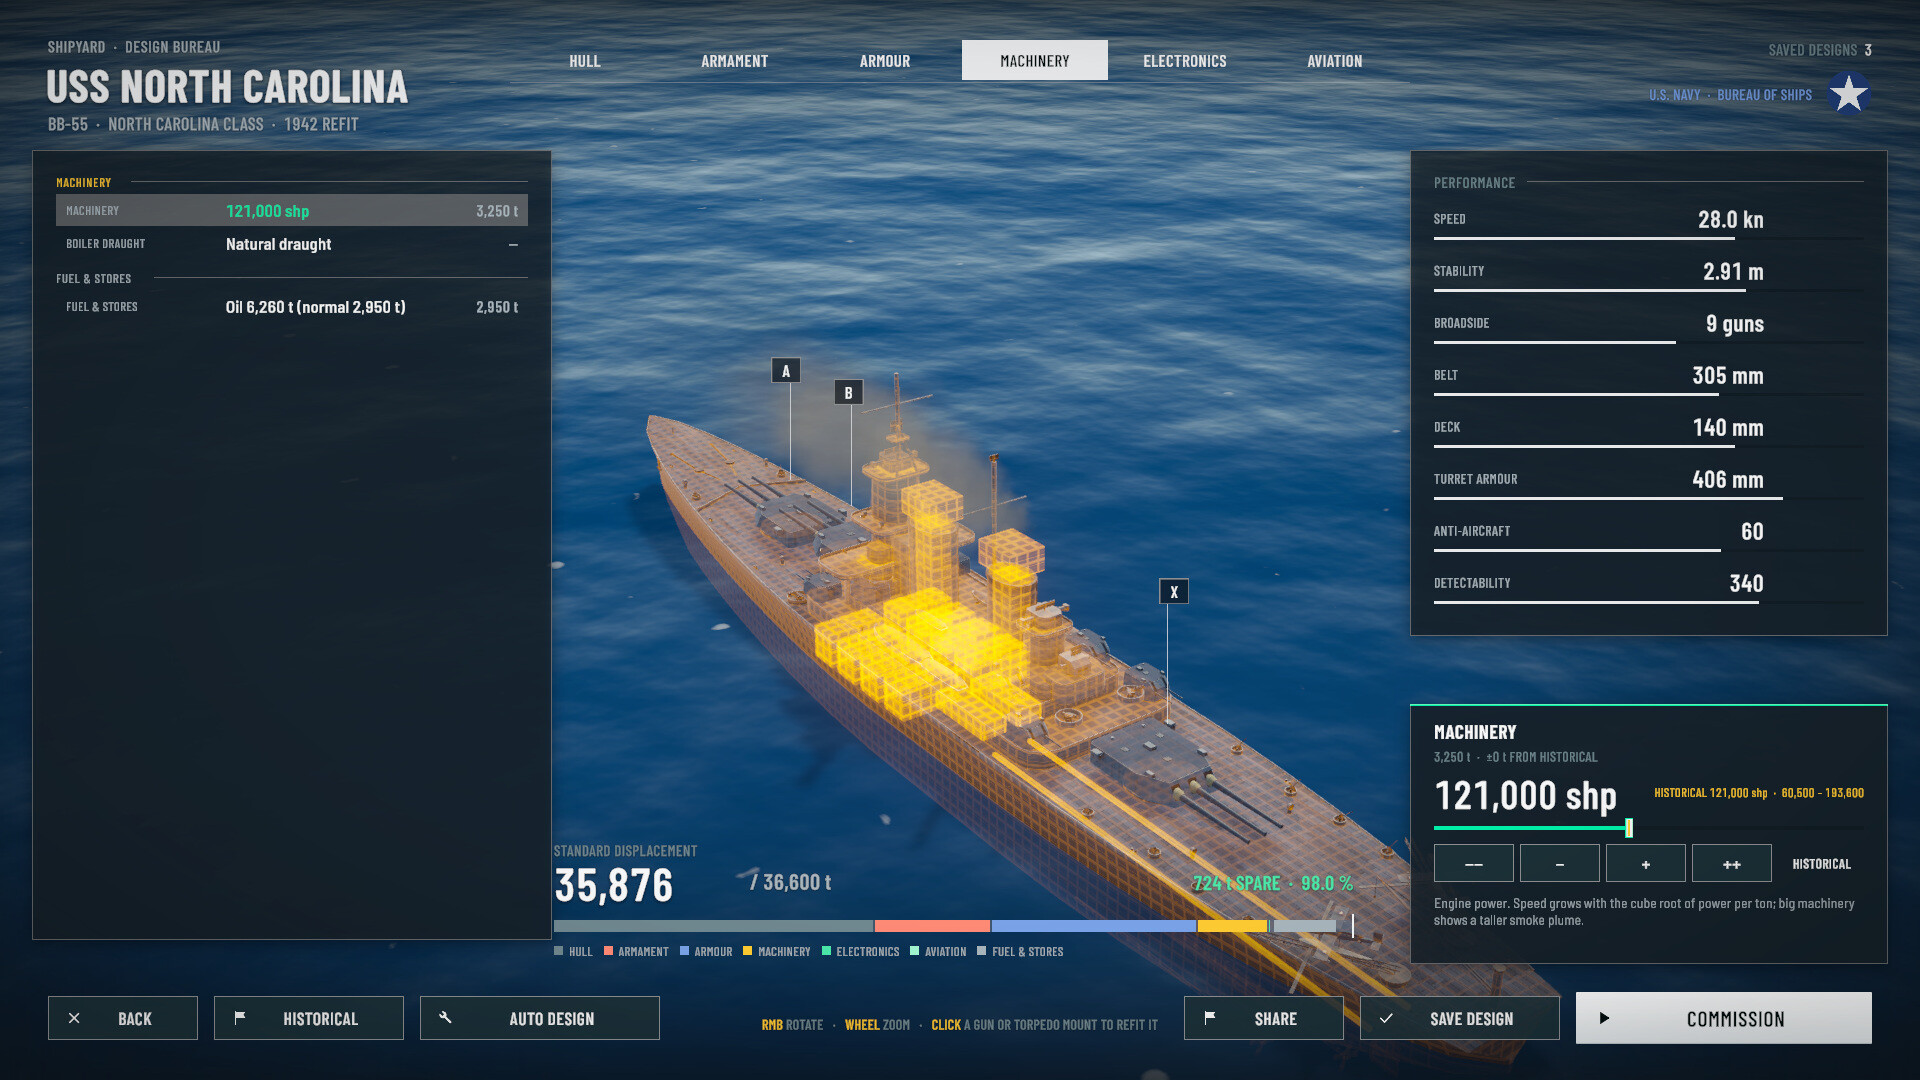Click the flag icon on Share button
Image resolution: width=1920 pixels, height=1080 pixels.
pos(1210,1017)
